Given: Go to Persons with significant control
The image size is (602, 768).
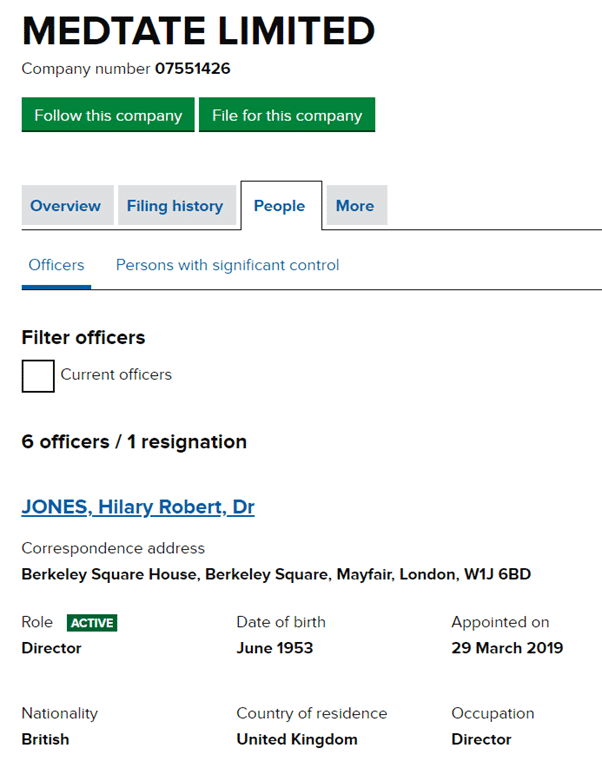Looking at the screenshot, I should (227, 265).
